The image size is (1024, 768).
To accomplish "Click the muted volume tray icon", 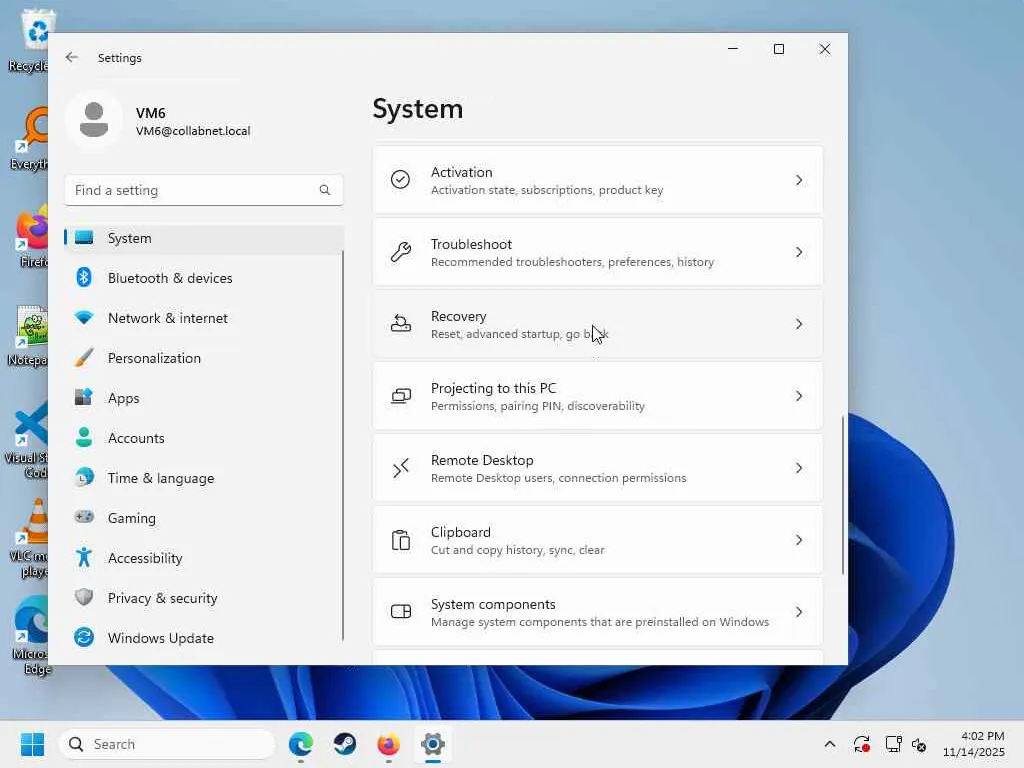I will tap(919, 744).
